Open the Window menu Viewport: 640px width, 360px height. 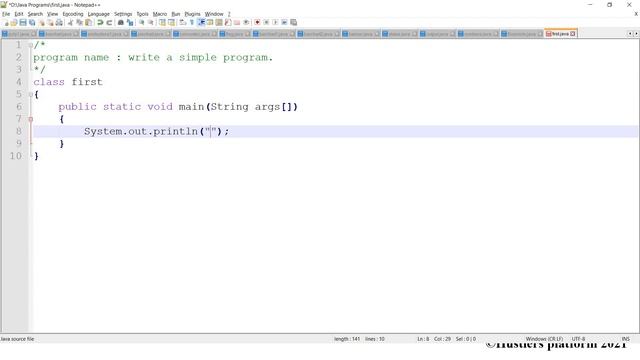[x=214, y=14]
